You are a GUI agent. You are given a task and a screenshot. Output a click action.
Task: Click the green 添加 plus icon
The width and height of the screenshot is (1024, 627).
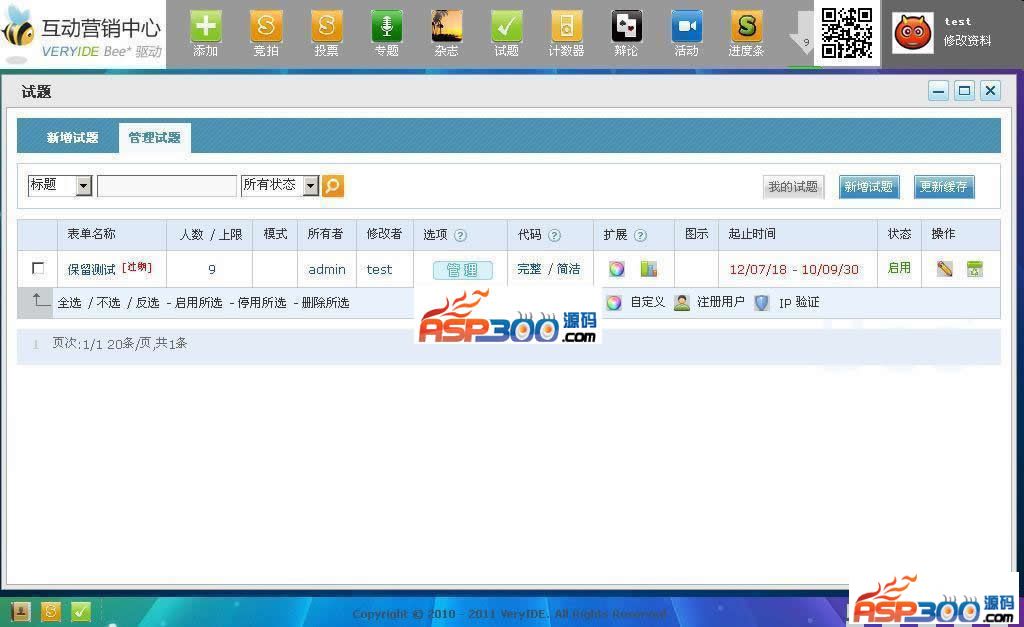point(205,27)
